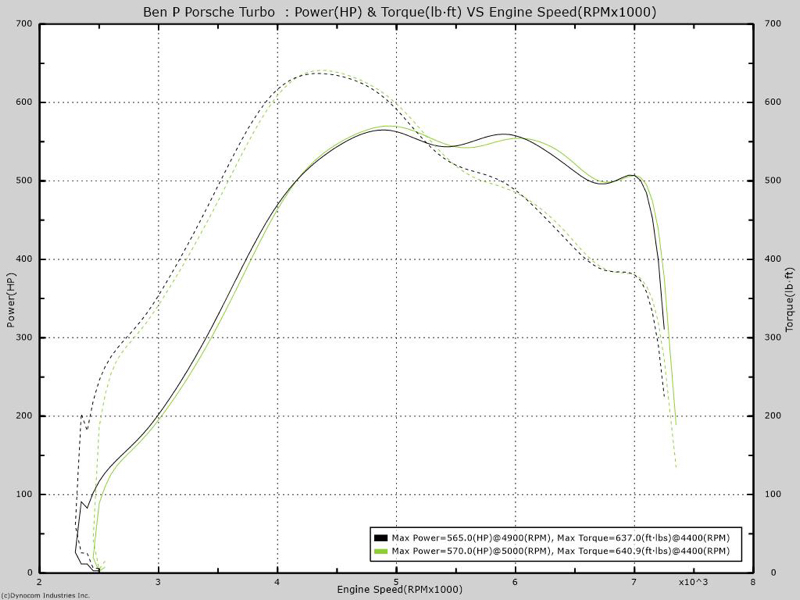Click the right axis tick value 200

click(x=773, y=416)
